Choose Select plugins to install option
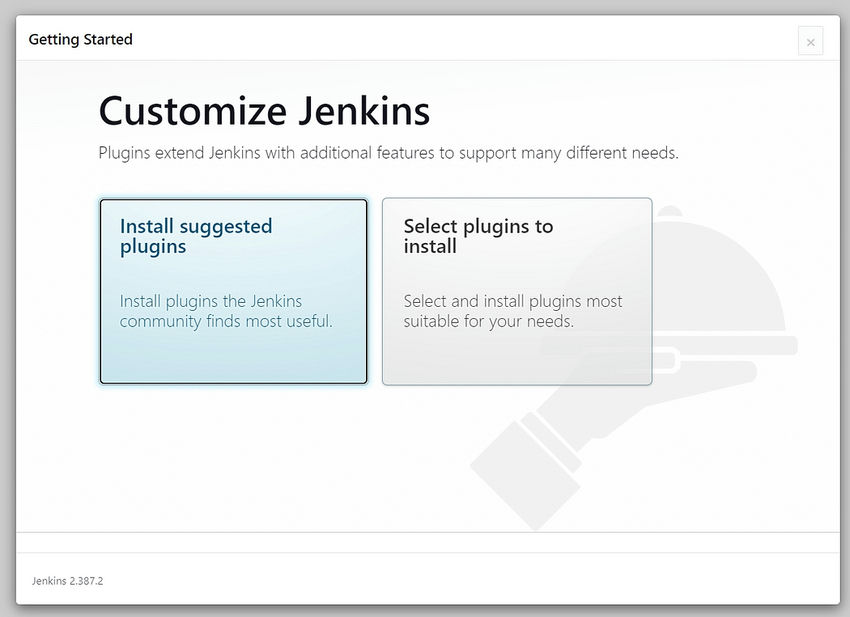850x617 pixels. point(516,291)
